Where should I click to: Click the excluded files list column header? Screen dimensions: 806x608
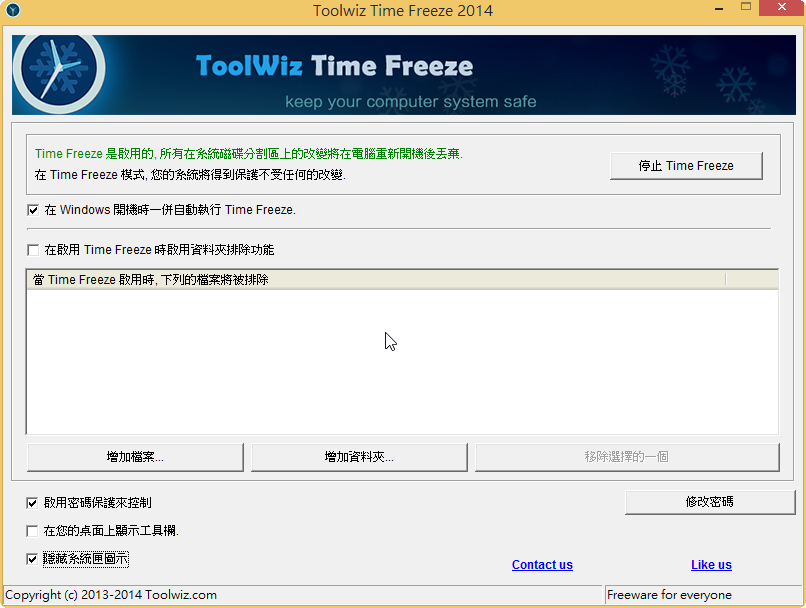[x=376, y=280]
